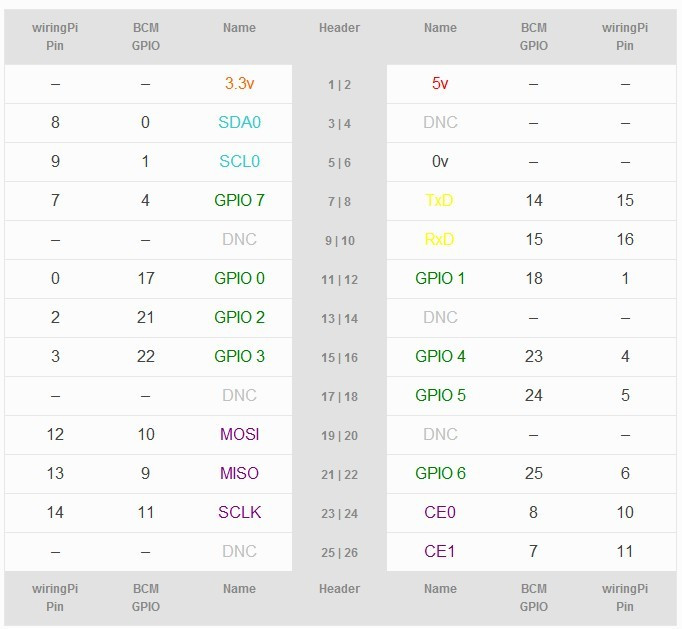Screen dimensions: 682x629
Task: Select the SCL0 pin name
Action: click(x=239, y=161)
